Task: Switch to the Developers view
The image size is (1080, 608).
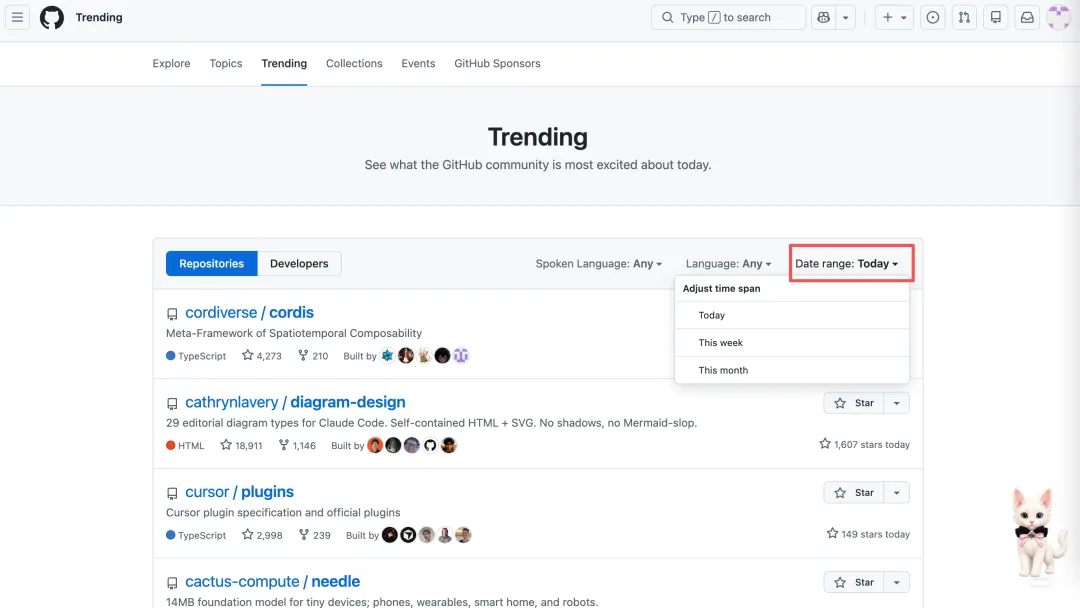Action: [299, 264]
